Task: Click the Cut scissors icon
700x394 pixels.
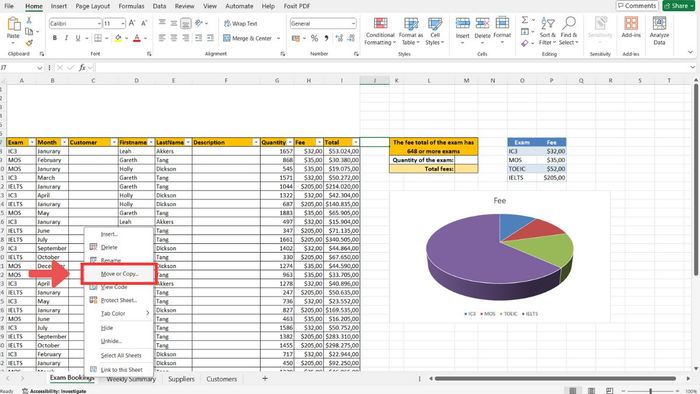Action: click(29, 20)
